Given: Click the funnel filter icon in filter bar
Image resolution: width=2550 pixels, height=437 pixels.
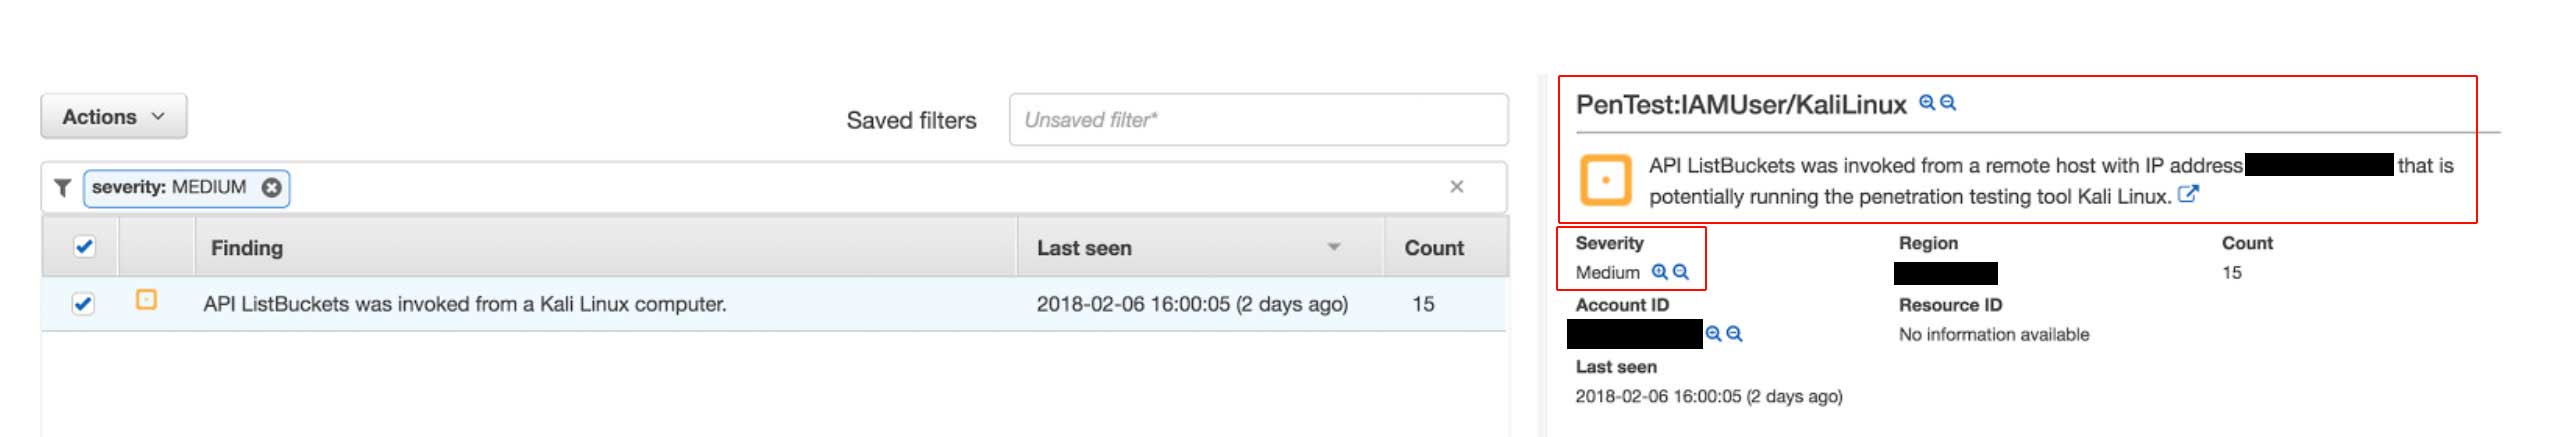Looking at the screenshot, I should (62, 188).
